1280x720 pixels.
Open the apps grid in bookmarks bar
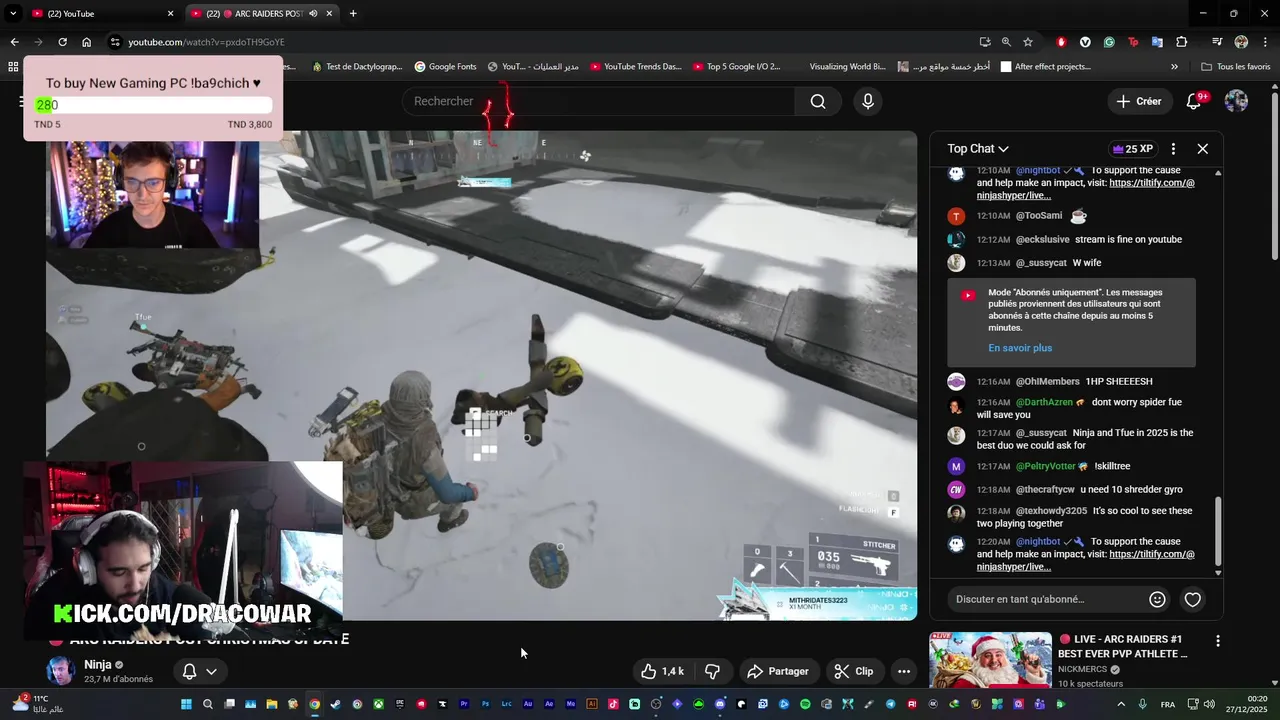pos(13,67)
